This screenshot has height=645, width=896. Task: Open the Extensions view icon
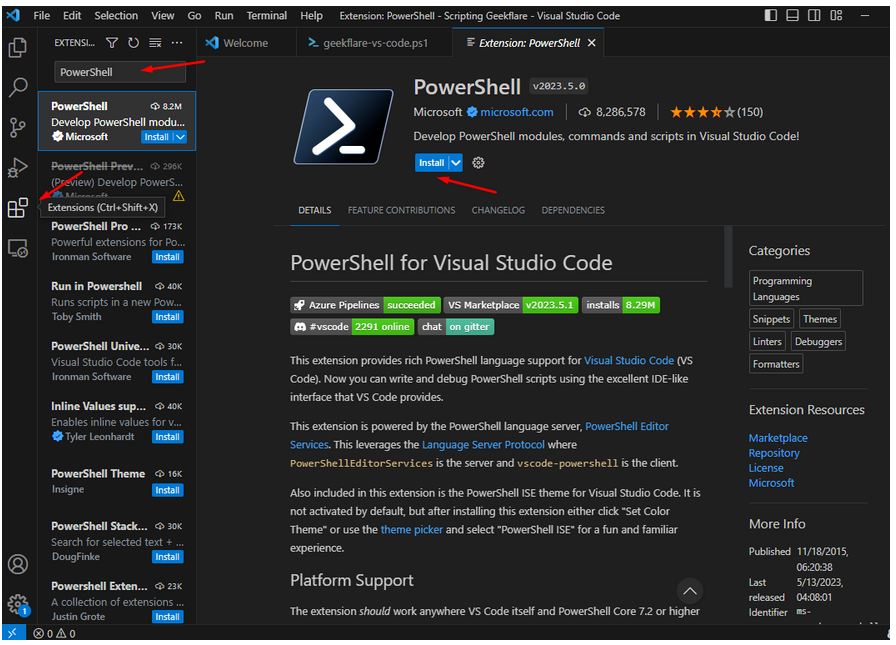coord(18,208)
